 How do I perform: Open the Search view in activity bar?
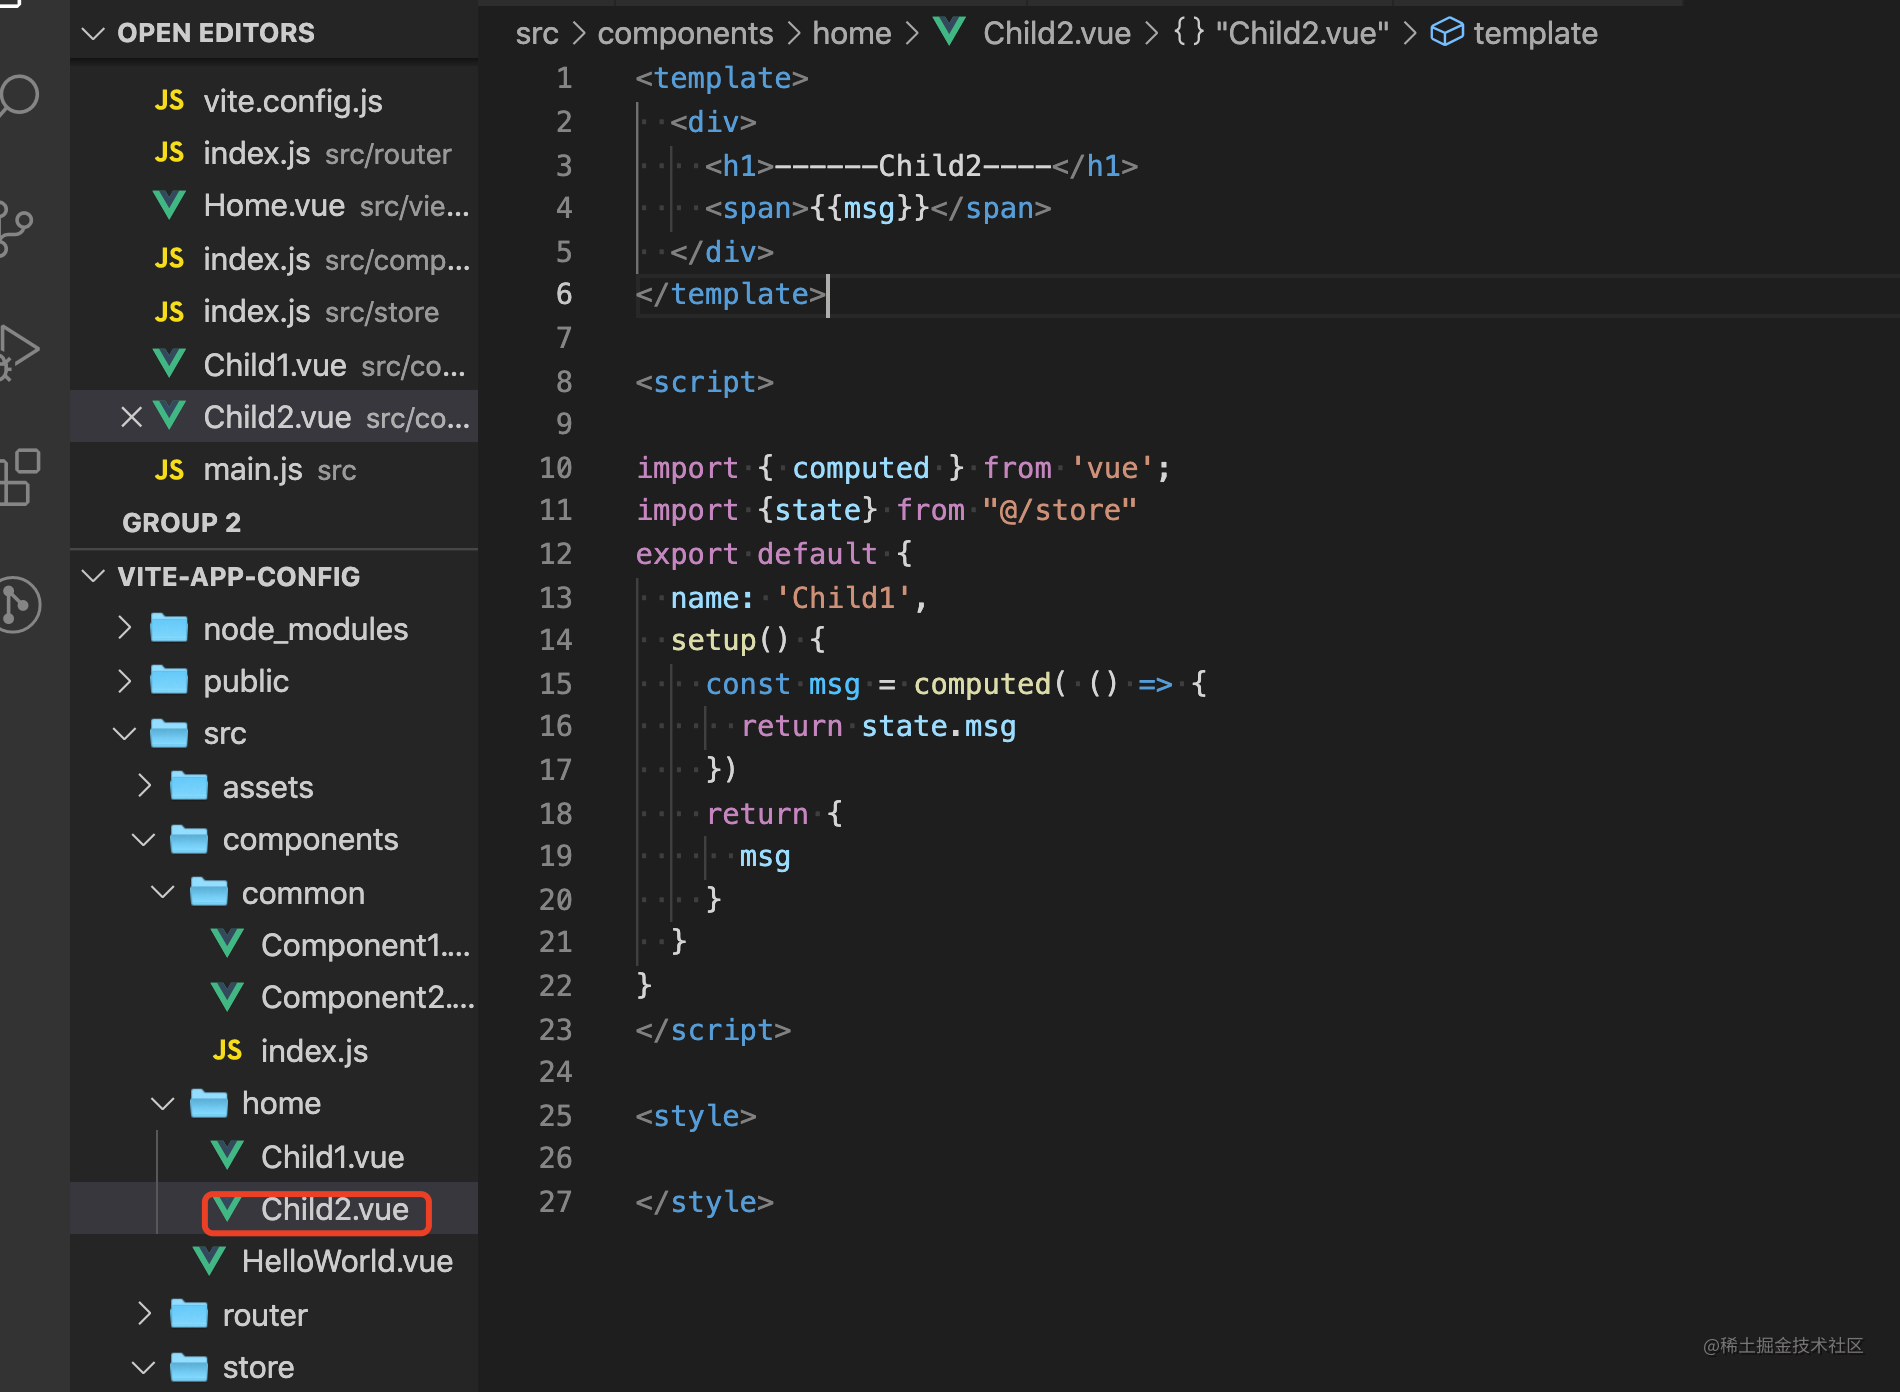18,96
